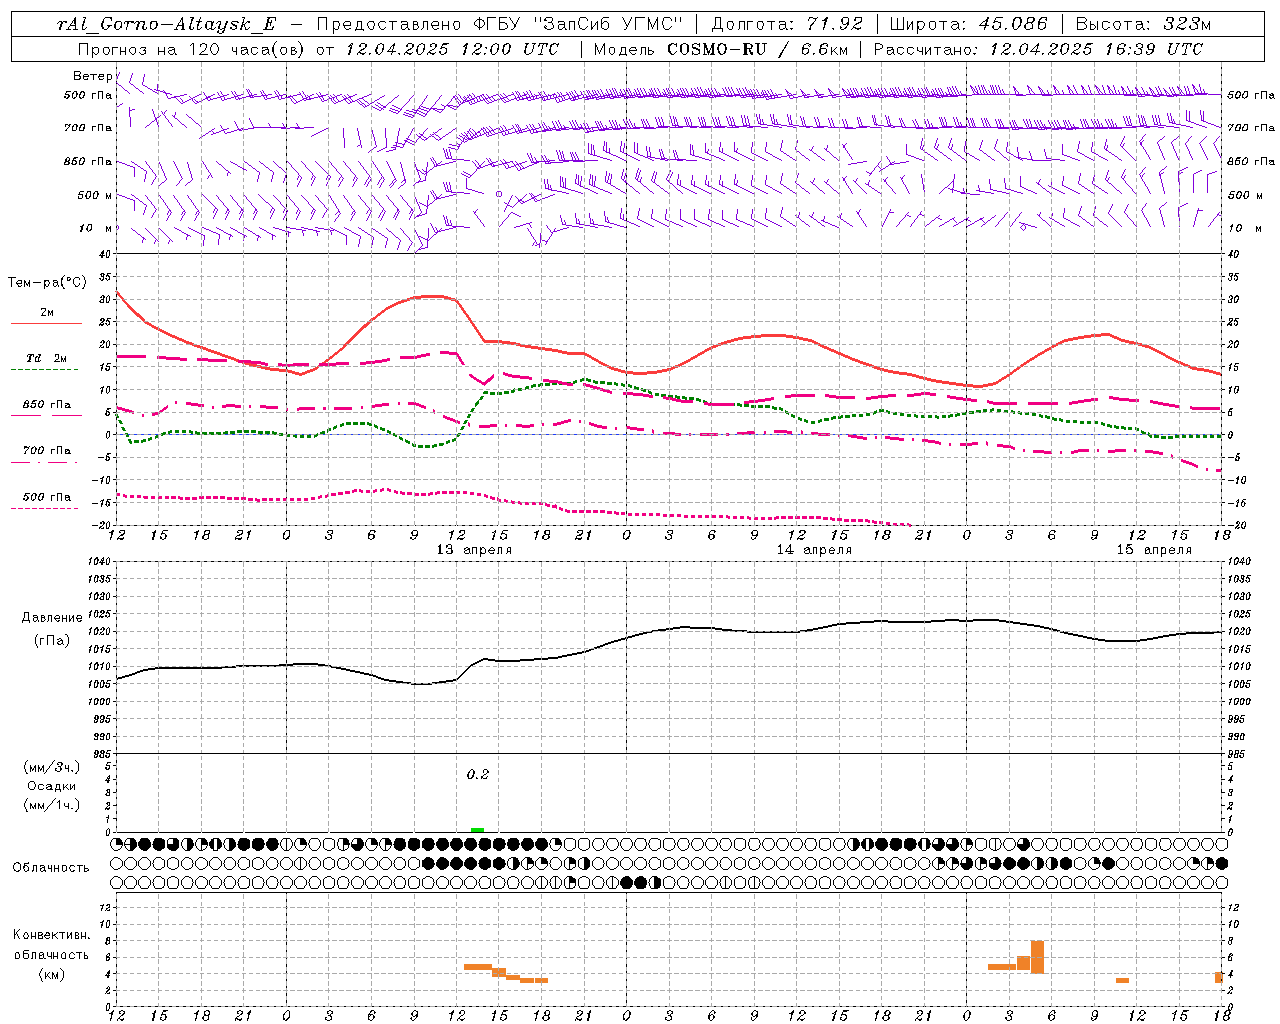Click the small orange bar near hour 11 on 15 апреля
Screen dimensions: 1280x1024
click(x=1122, y=980)
